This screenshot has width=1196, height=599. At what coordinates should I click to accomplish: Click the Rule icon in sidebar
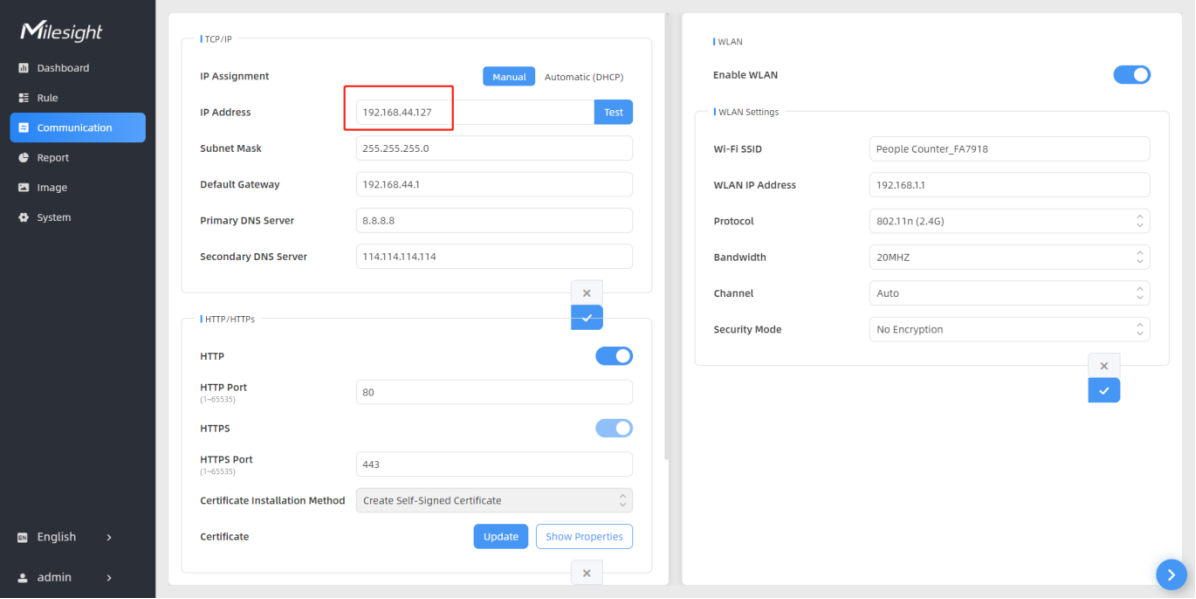24,98
